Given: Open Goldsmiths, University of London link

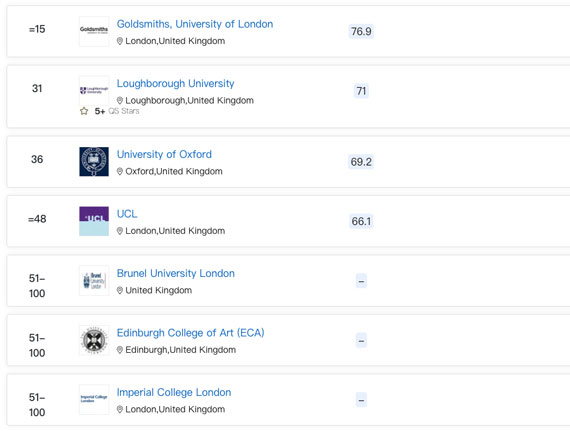Looking at the screenshot, I should 195,24.
